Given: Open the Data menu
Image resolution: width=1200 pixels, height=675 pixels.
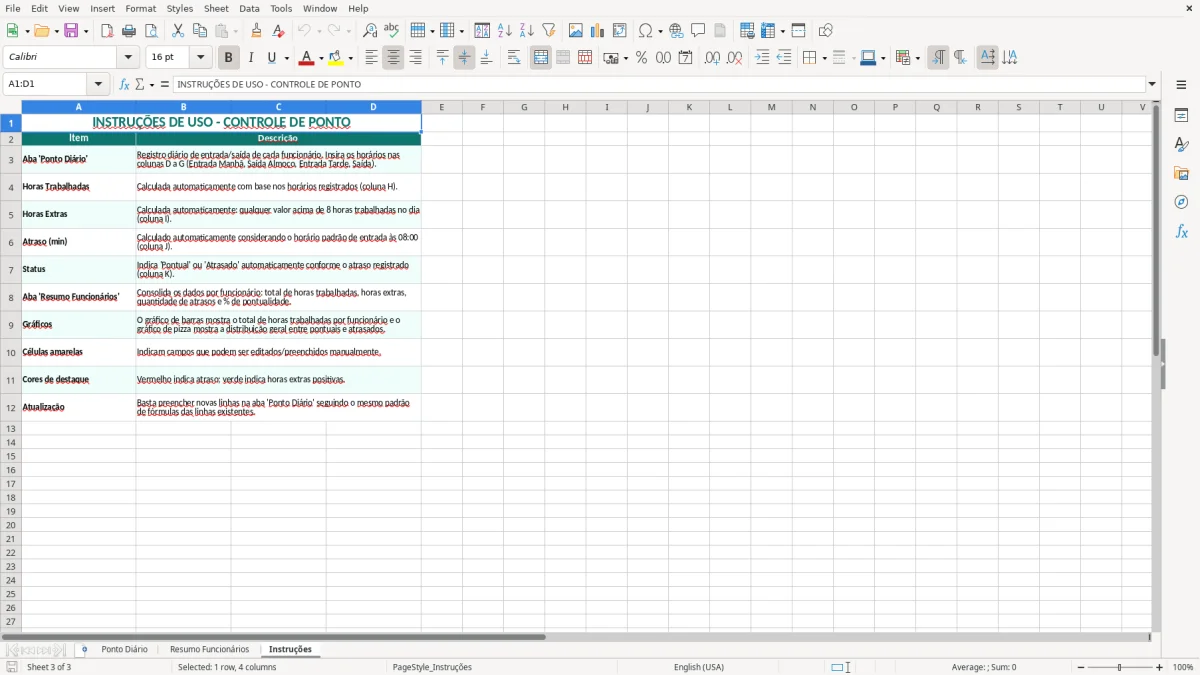Looking at the screenshot, I should [x=249, y=8].
